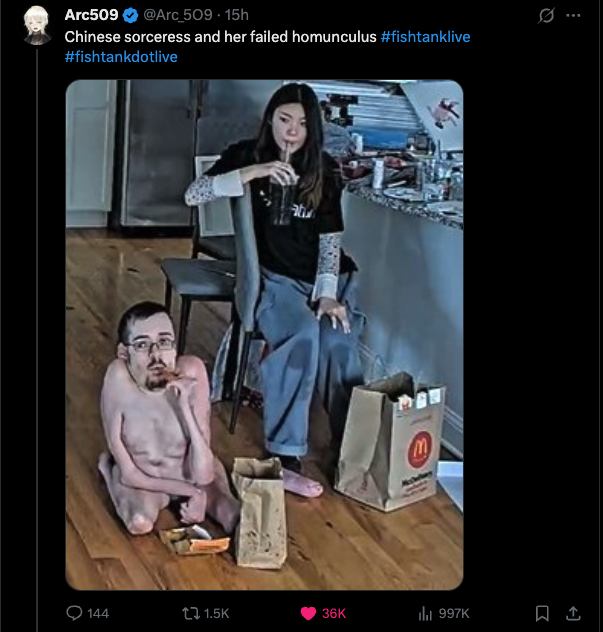The height and width of the screenshot is (632, 603).
Task: Click the blue verified badge
Action: (130, 15)
